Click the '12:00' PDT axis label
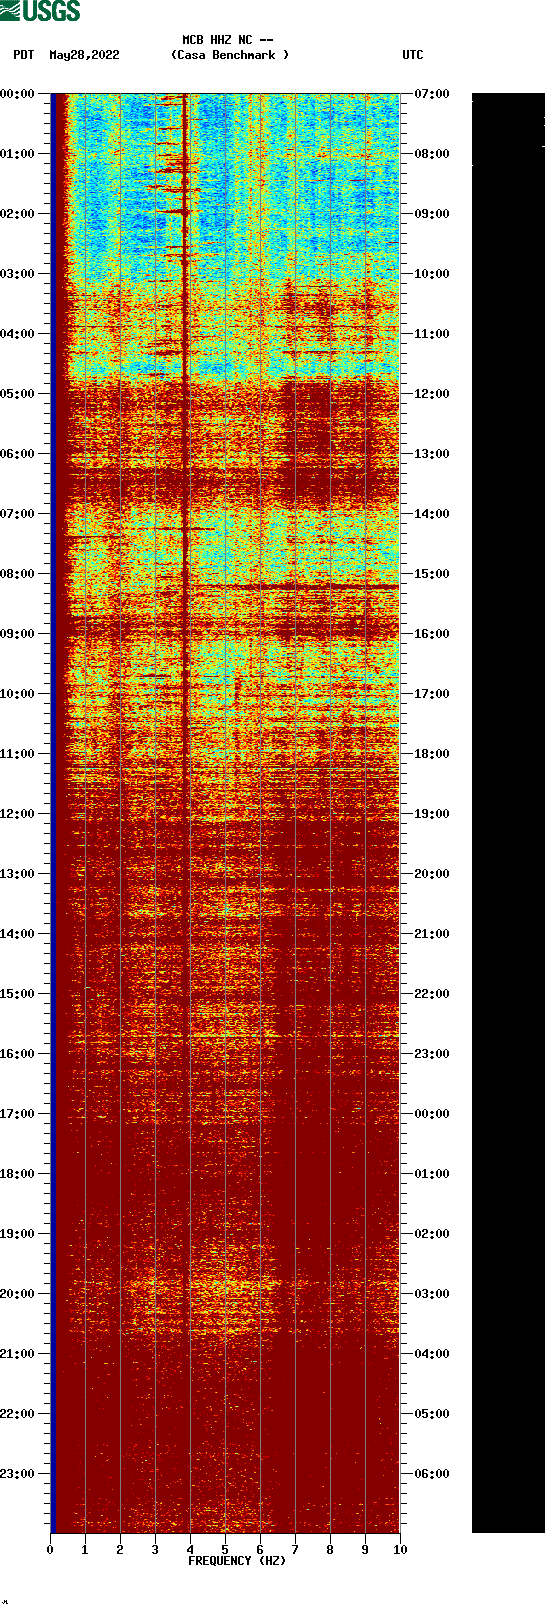The image size is (552, 1613). (18, 814)
